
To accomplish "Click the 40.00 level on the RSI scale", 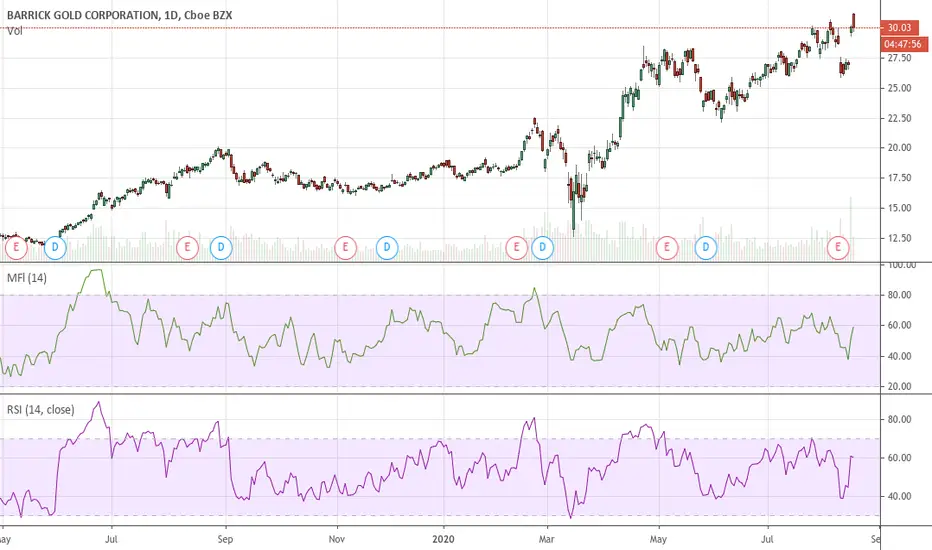I will (899, 496).
